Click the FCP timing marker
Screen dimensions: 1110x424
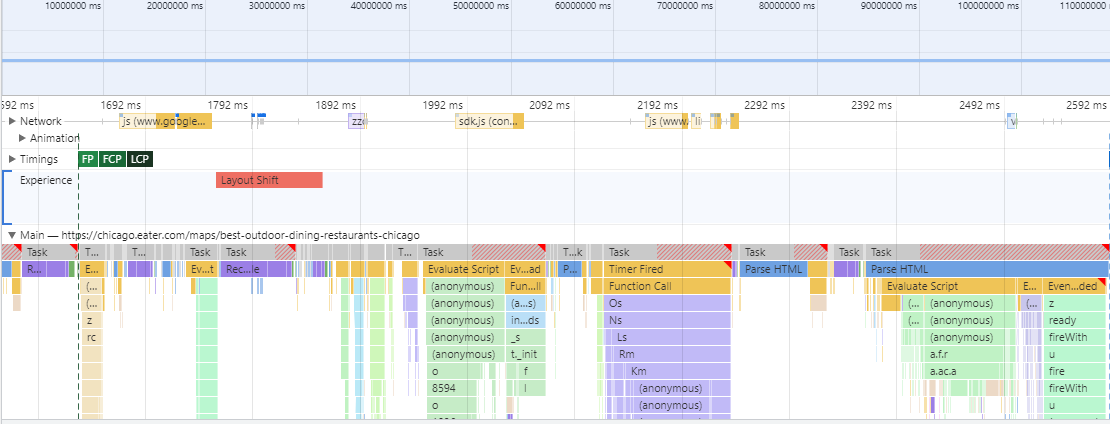click(112, 159)
